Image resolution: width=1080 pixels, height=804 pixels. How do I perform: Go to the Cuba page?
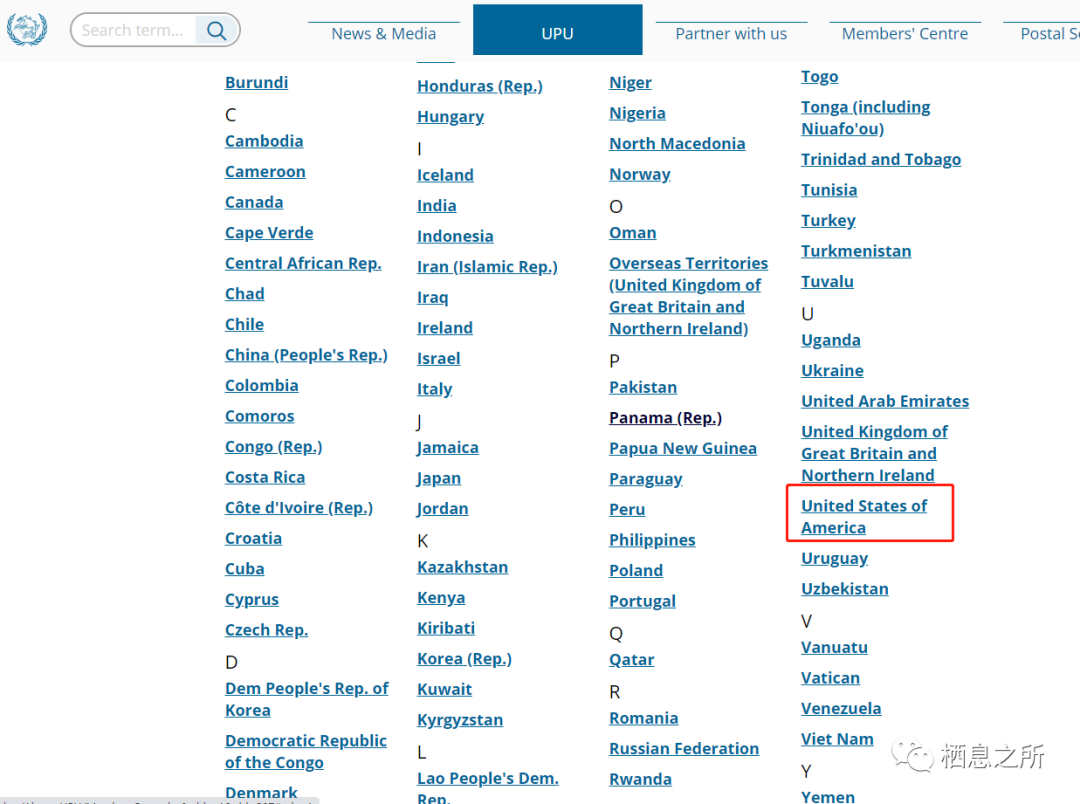coord(245,569)
